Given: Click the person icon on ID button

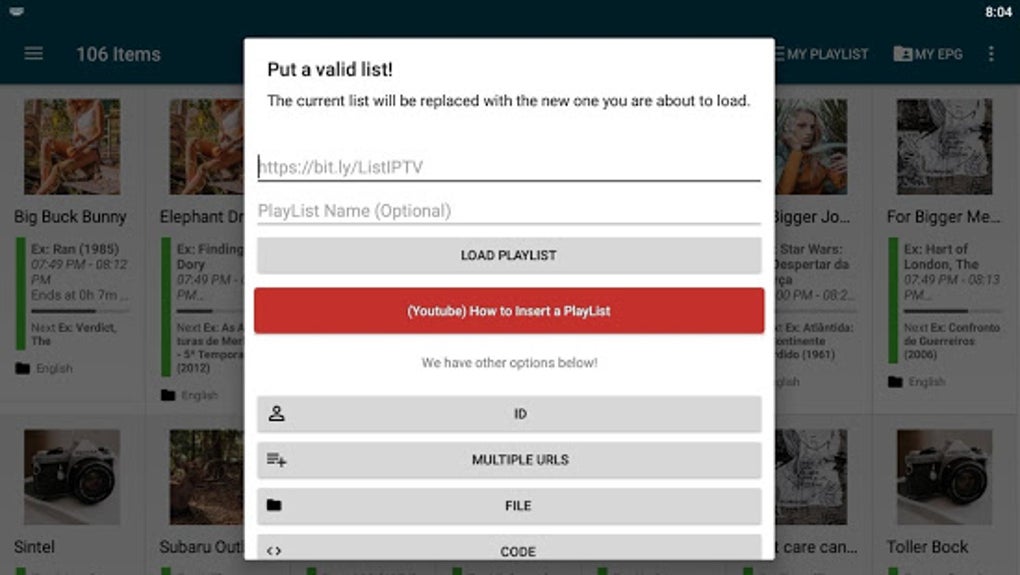Looking at the screenshot, I should point(277,414).
